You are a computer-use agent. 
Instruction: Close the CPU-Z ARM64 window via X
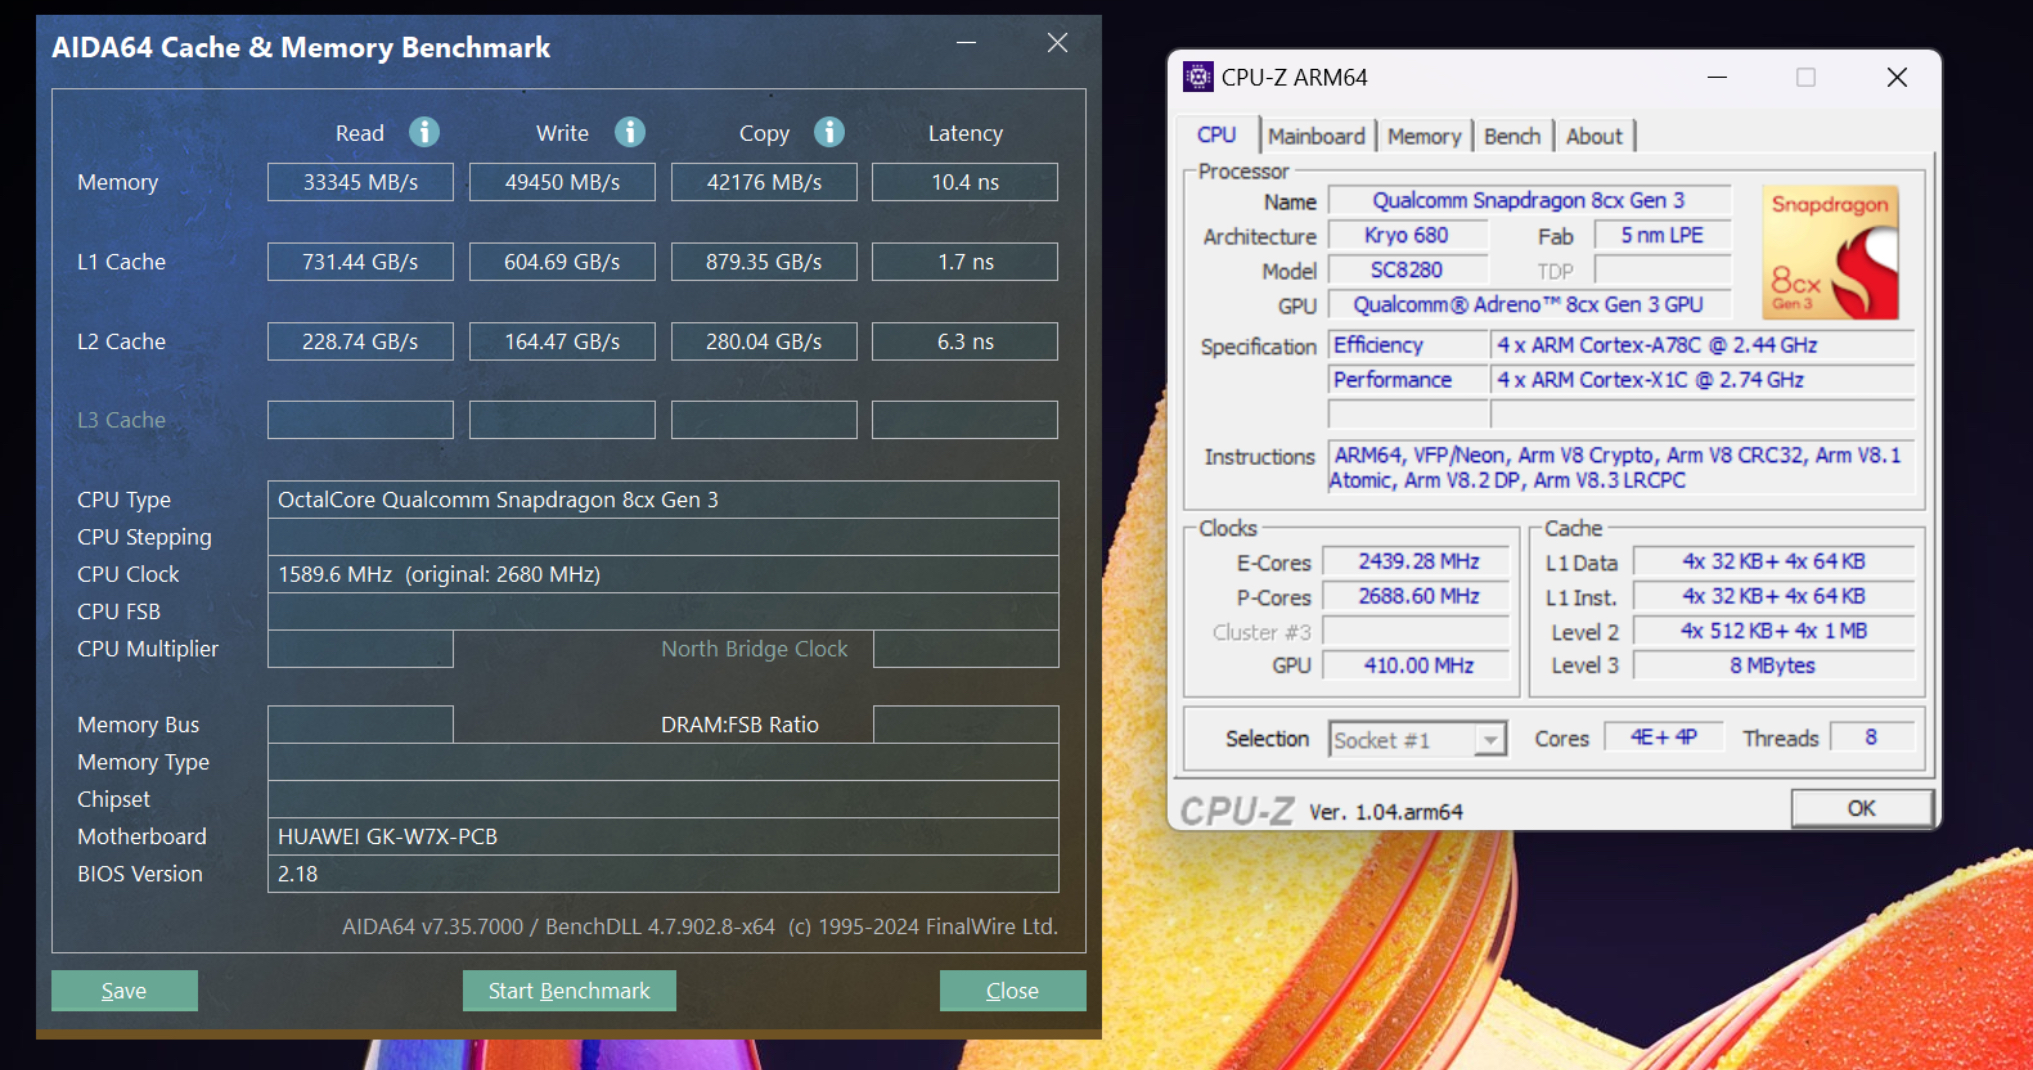point(1897,77)
